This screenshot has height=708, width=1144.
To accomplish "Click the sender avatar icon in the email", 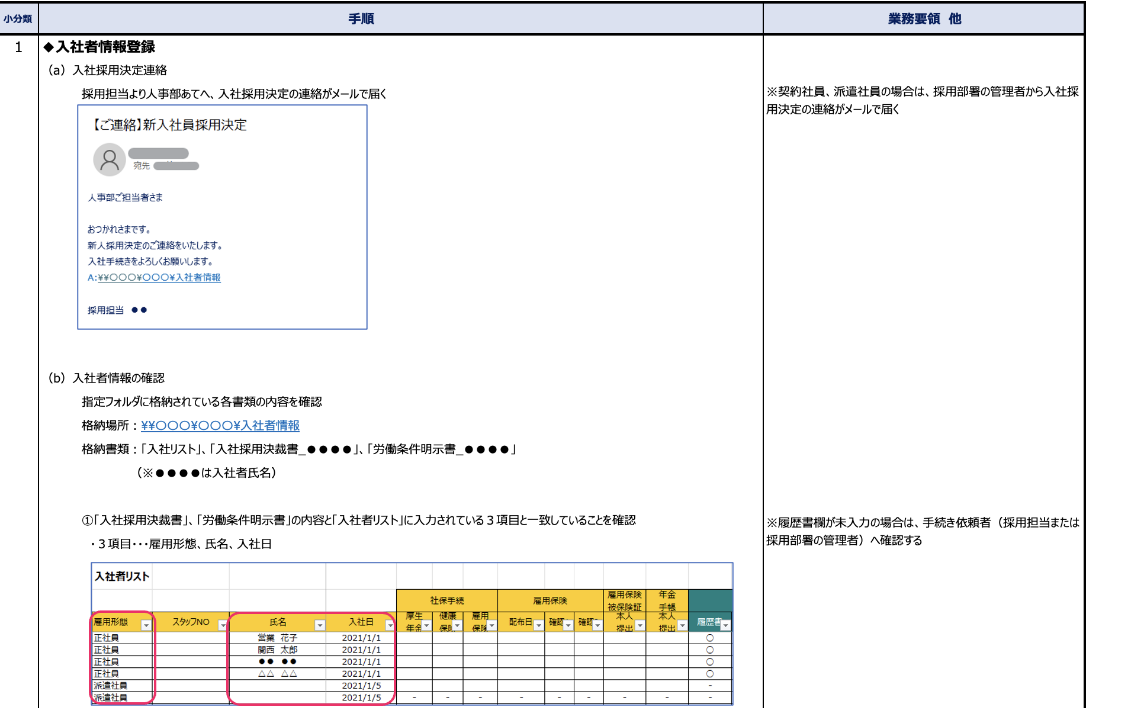I will point(109,160).
